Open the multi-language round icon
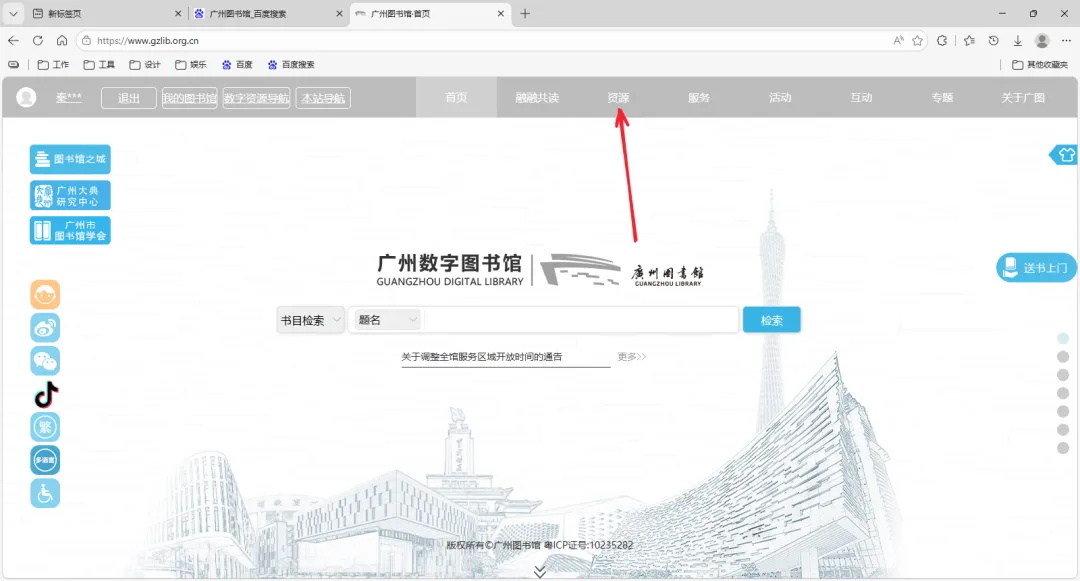 point(45,460)
